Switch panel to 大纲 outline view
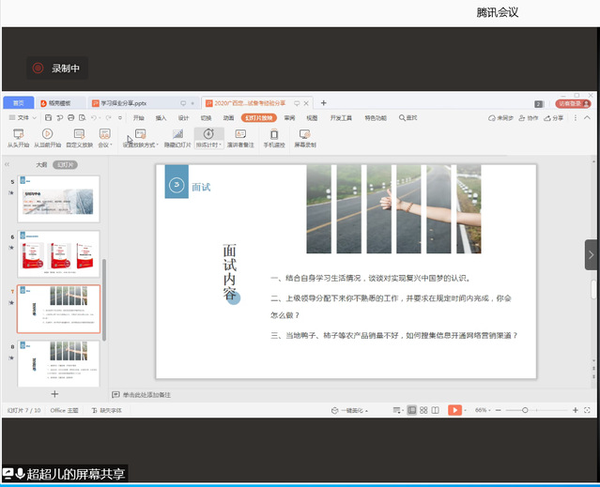Image resolution: width=600 pixels, height=487 pixels. tap(42, 164)
